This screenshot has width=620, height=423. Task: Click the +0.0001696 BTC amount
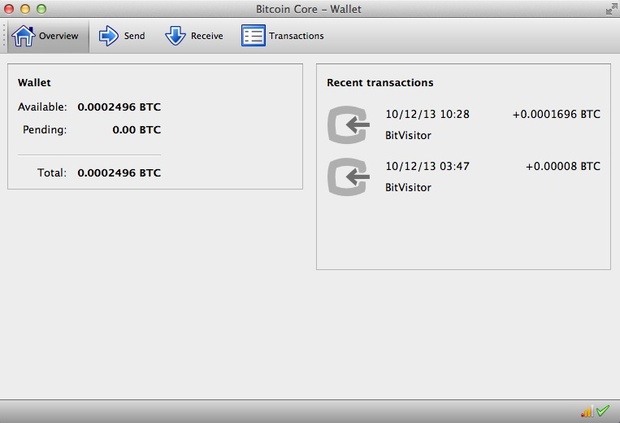(556, 114)
